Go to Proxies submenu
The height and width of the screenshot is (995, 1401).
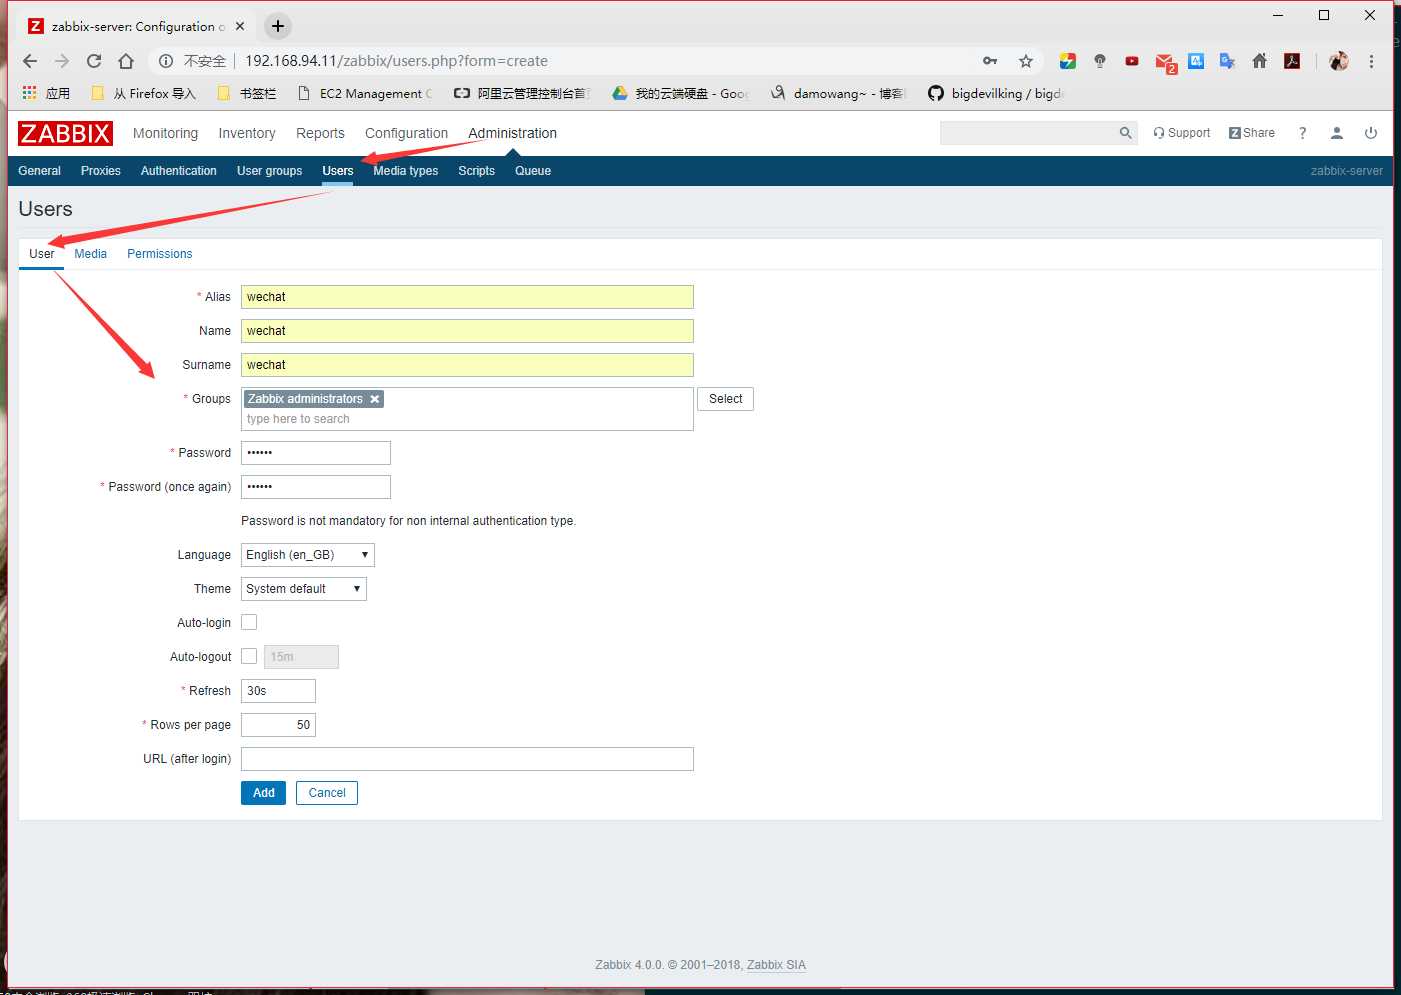click(x=101, y=171)
